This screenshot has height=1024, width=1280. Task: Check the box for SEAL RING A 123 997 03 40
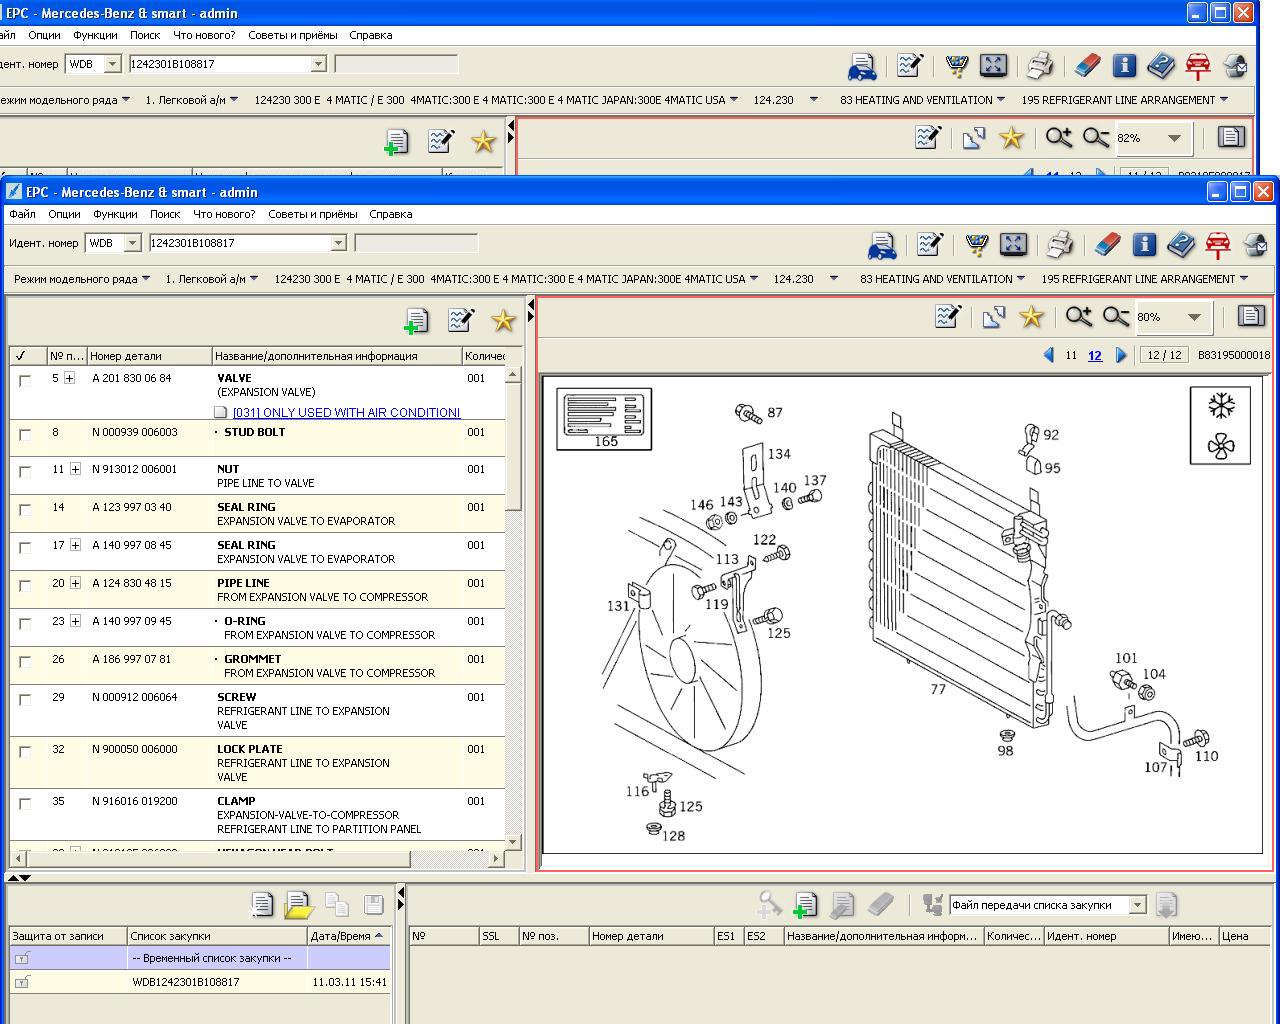coord(25,509)
